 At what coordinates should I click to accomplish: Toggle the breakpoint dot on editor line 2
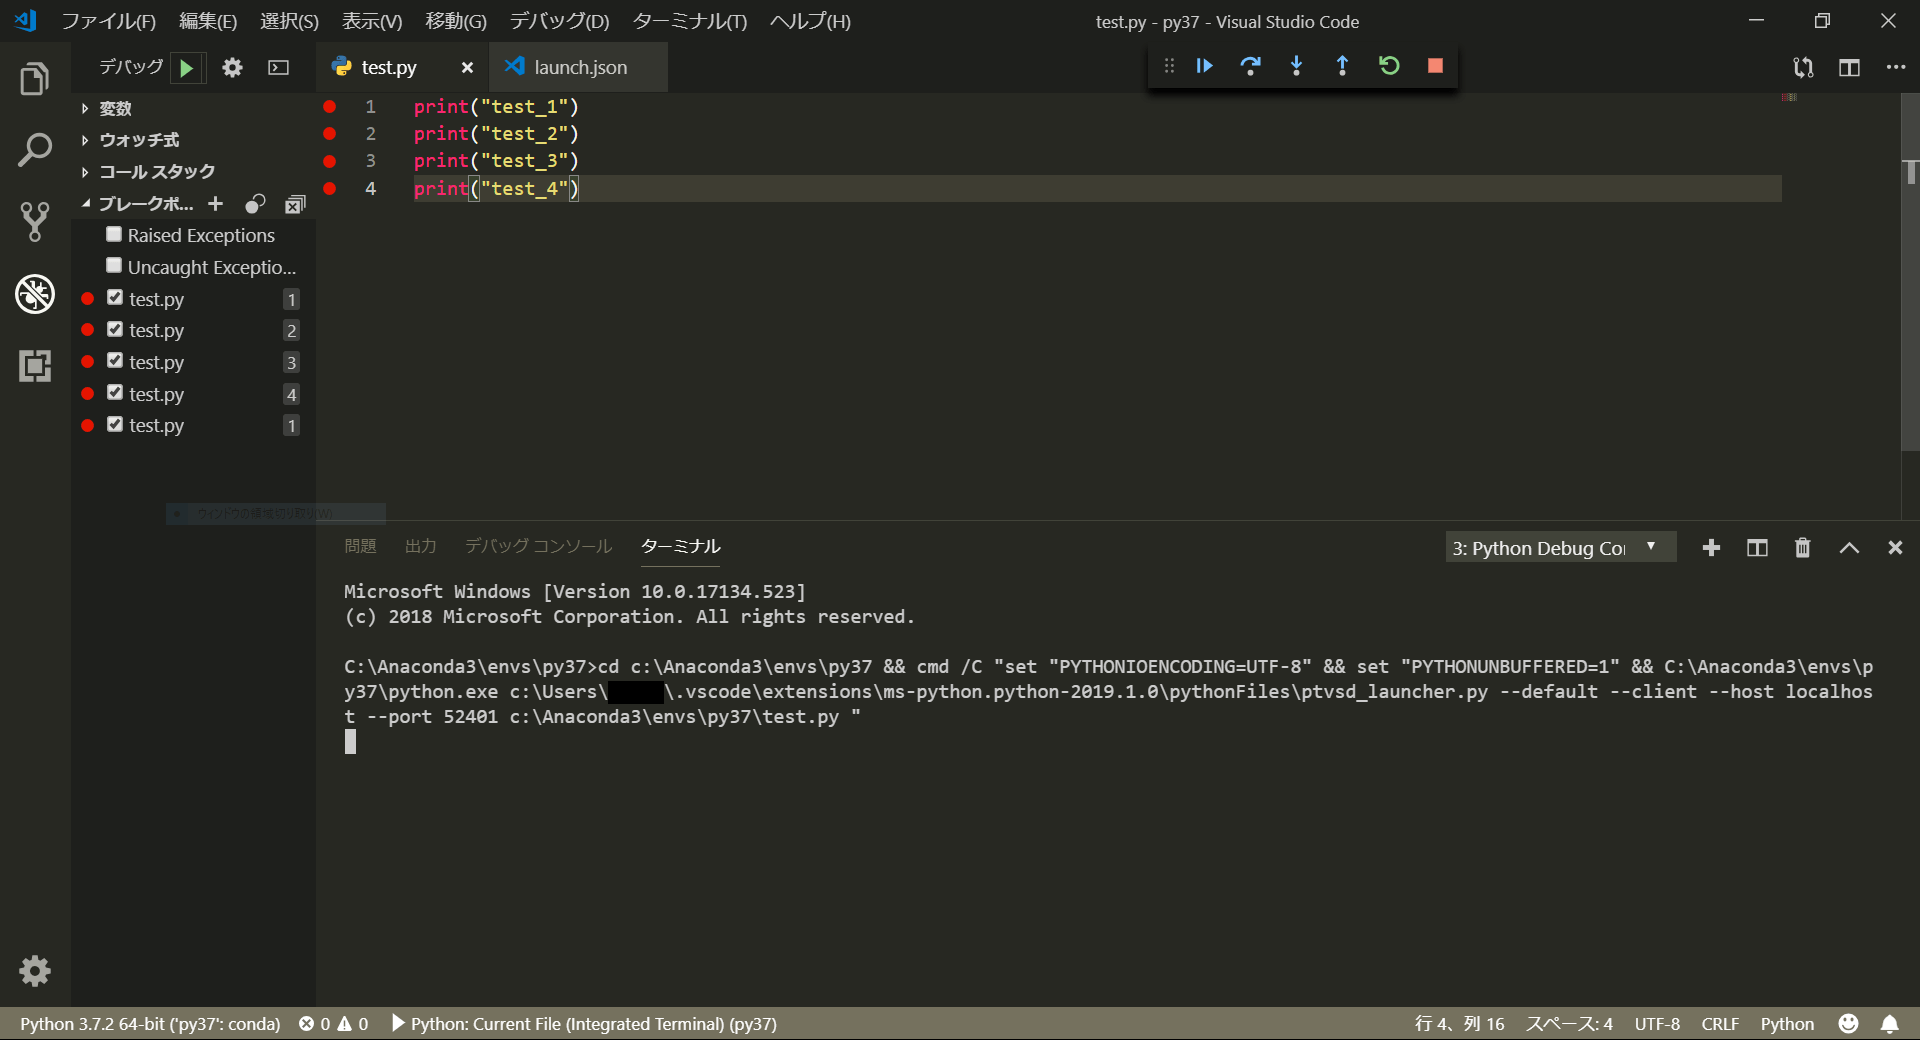329,133
